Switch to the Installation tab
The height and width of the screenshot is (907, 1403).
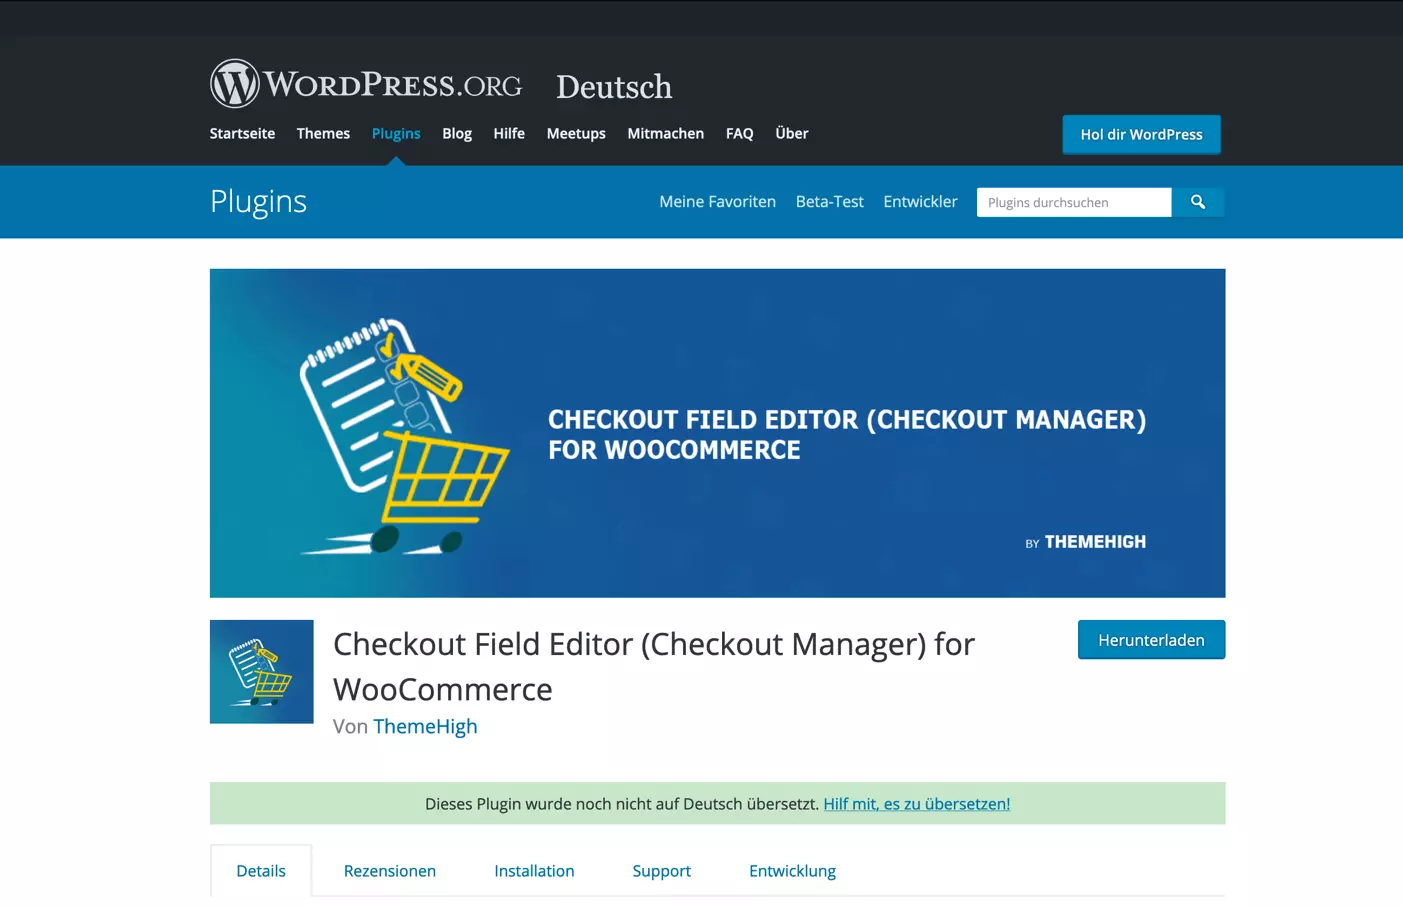tap(534, 871)
